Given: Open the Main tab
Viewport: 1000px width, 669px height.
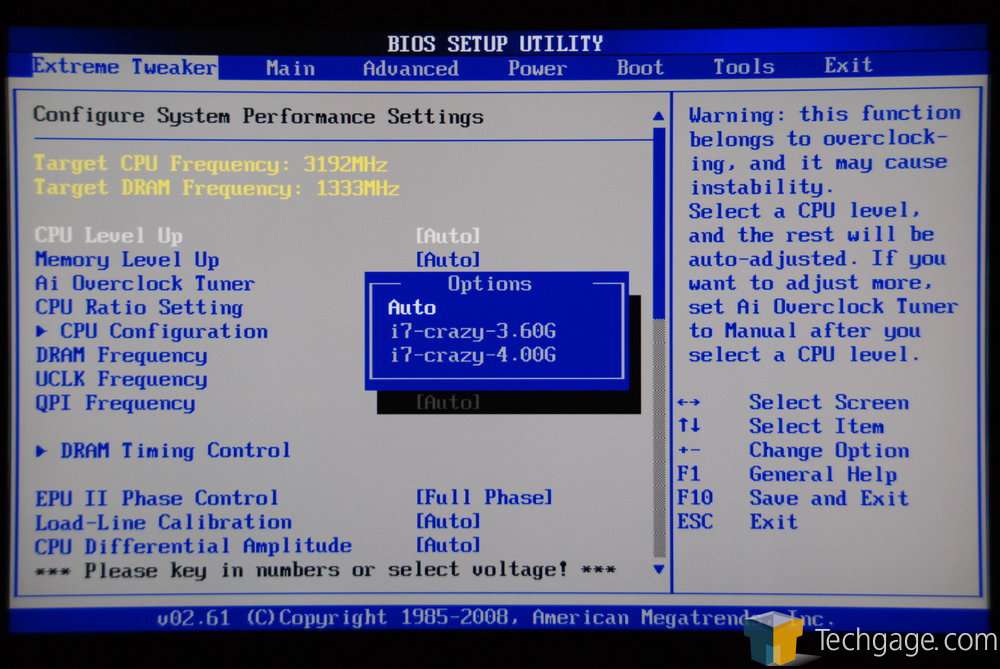Looking at the screenshot, I should [x=290, y=68].
